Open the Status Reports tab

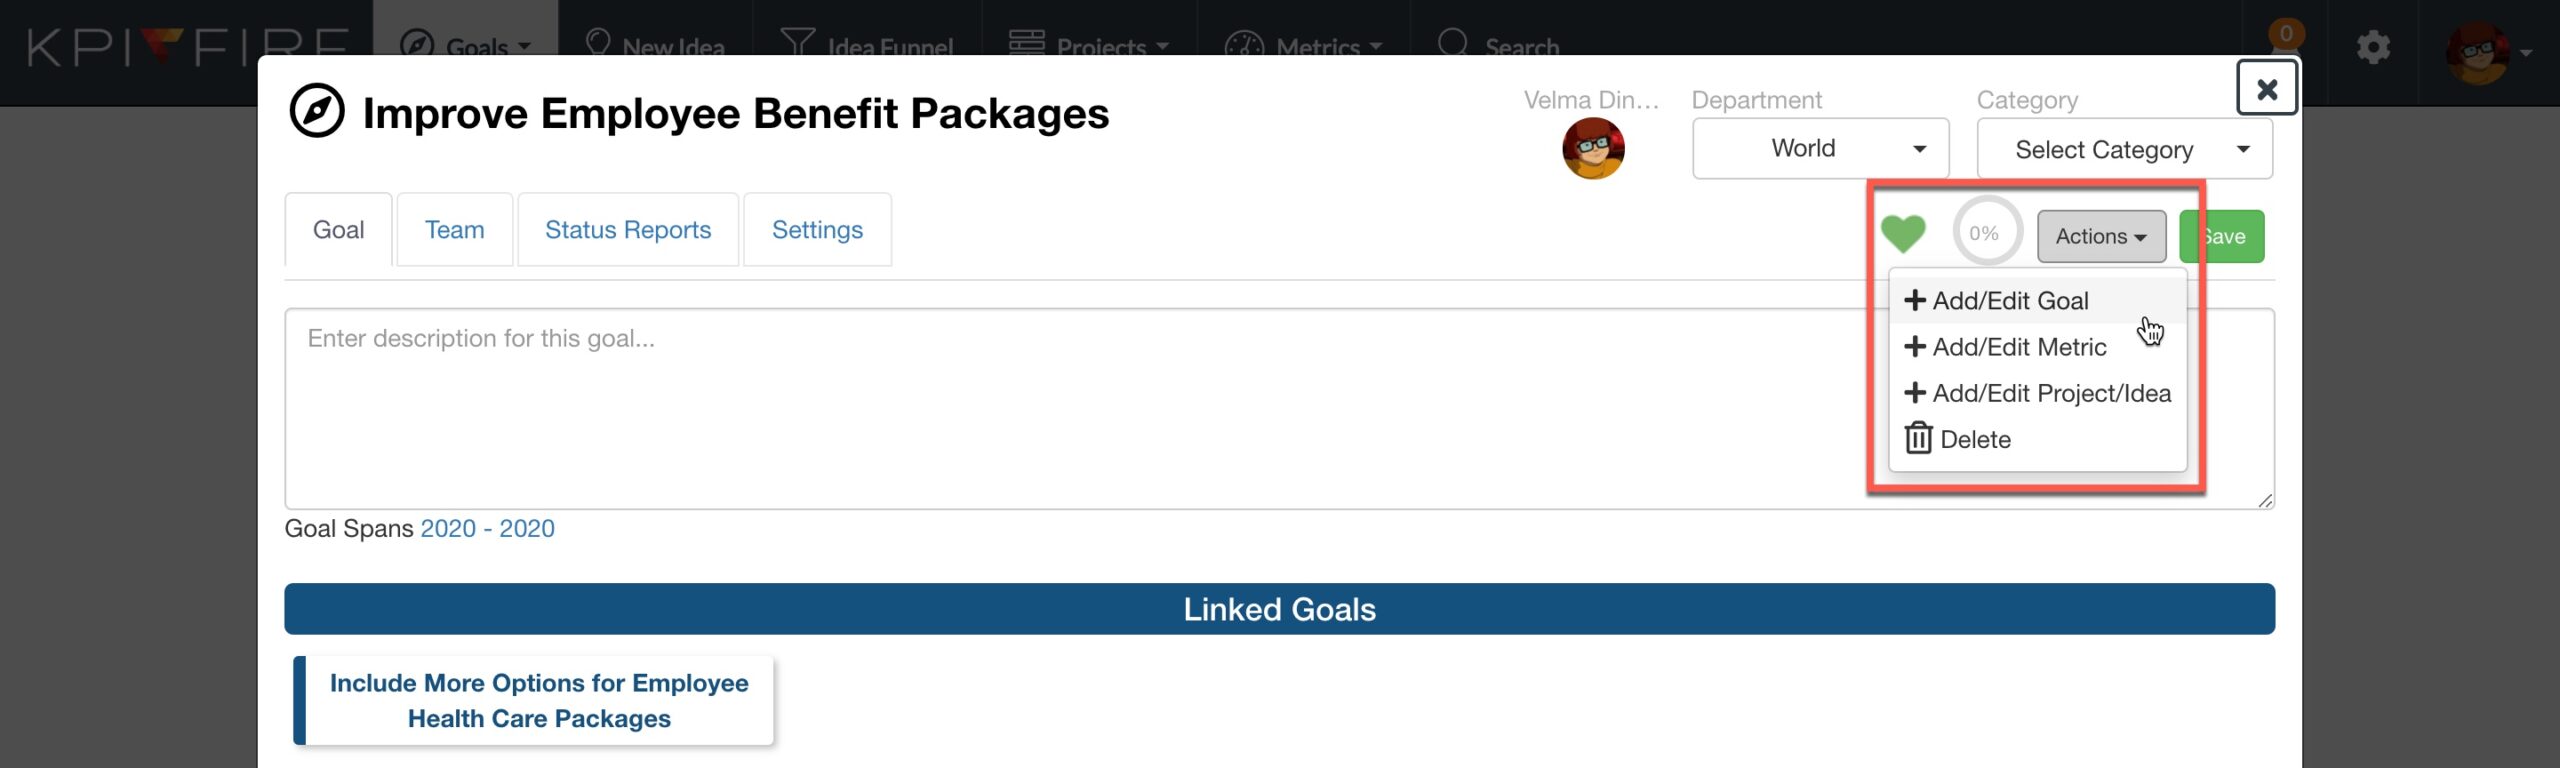pos(628,230)
